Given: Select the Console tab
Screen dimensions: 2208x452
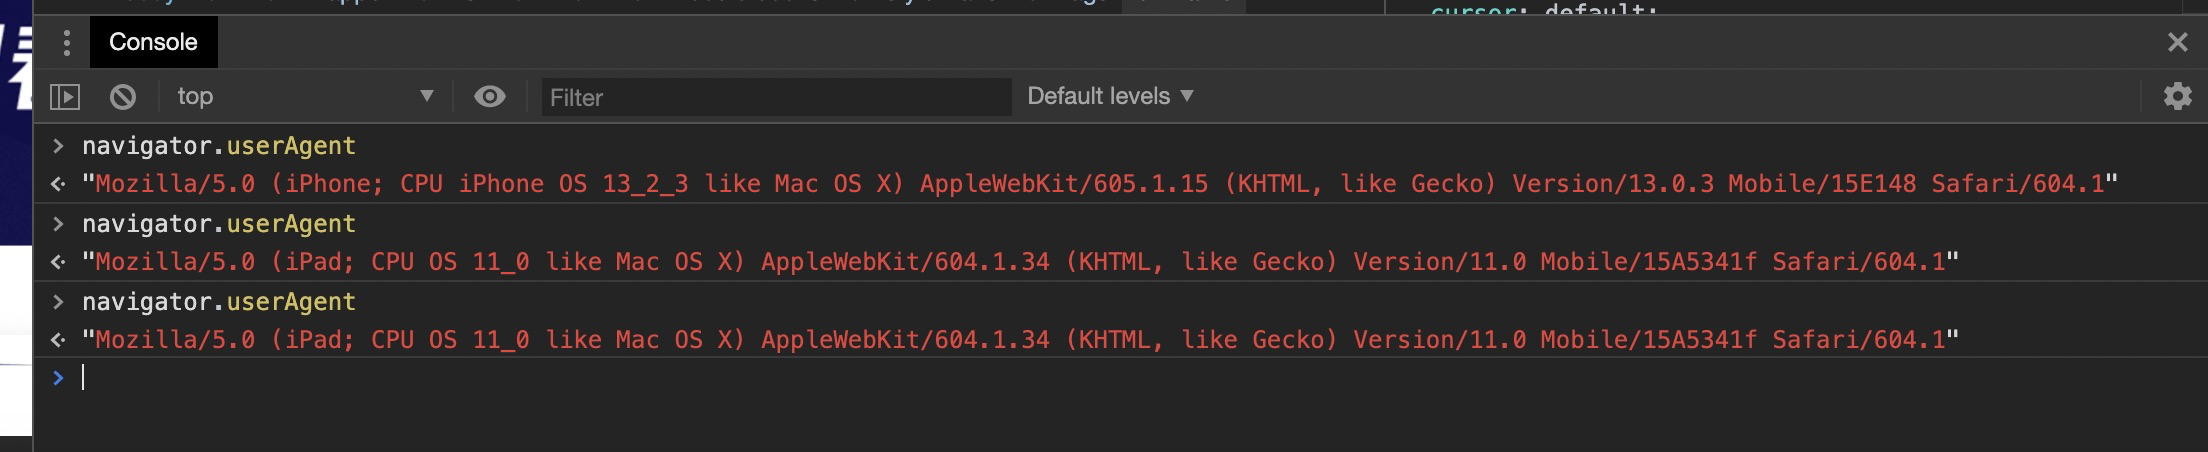Looking at the screenshot, I should pos(153,43).
